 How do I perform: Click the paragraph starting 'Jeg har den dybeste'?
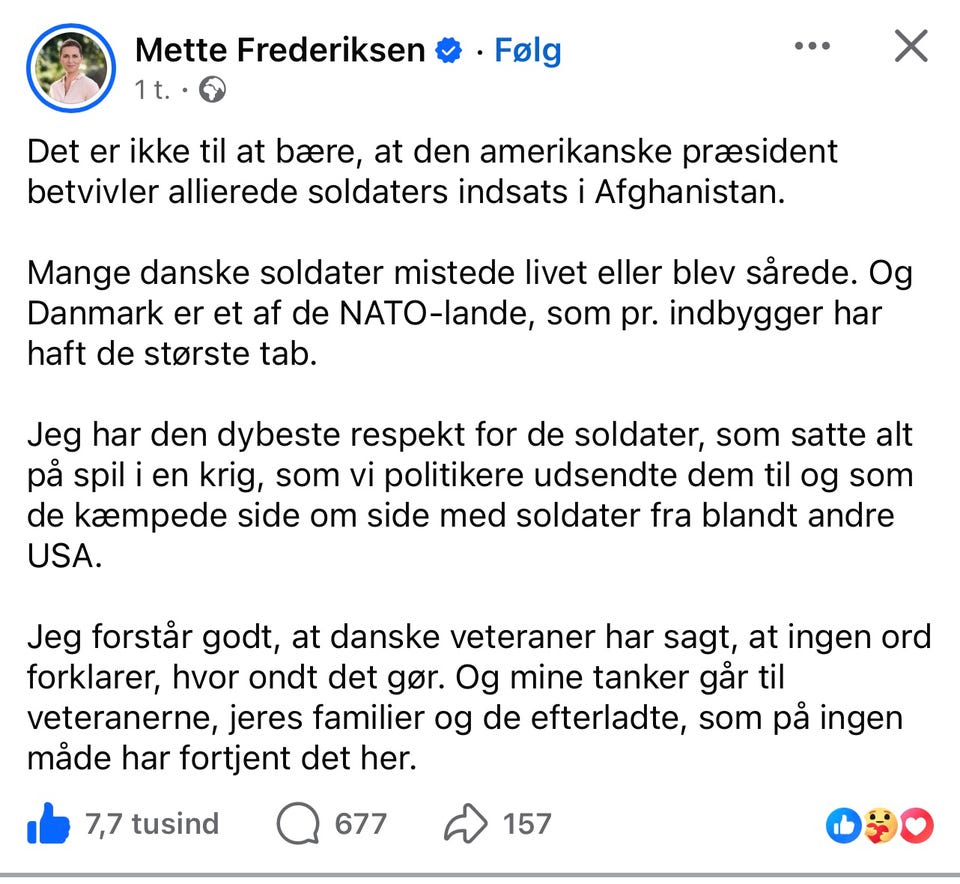click(470, 496)
